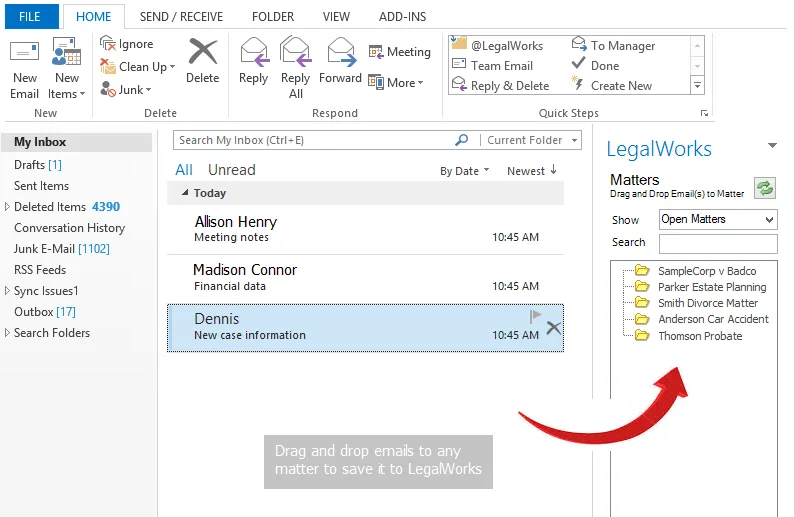This screenshot has height=517, width=794.
Task: Expand the Deleted Items folder
Action: pyautogui.click(x=7, y=207)
